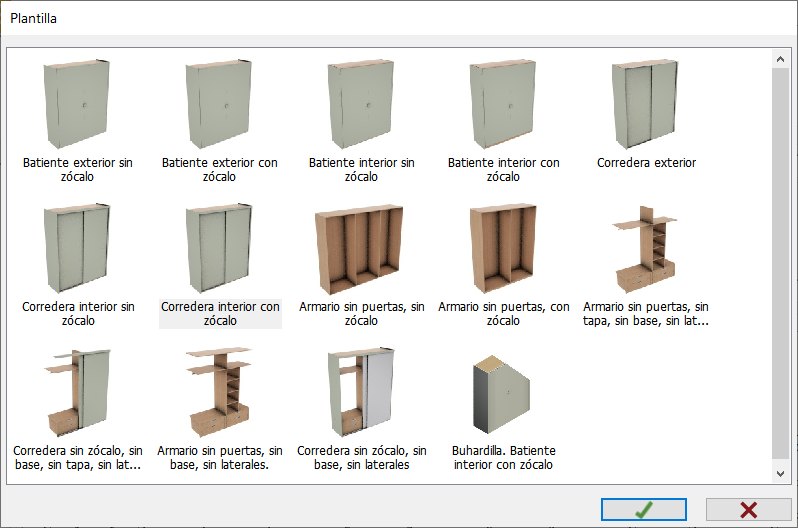The image size is (798, 528).
Task: Pick the 'Batiente interior sin zócalo' wardrobe image
Action: point(361,104)
